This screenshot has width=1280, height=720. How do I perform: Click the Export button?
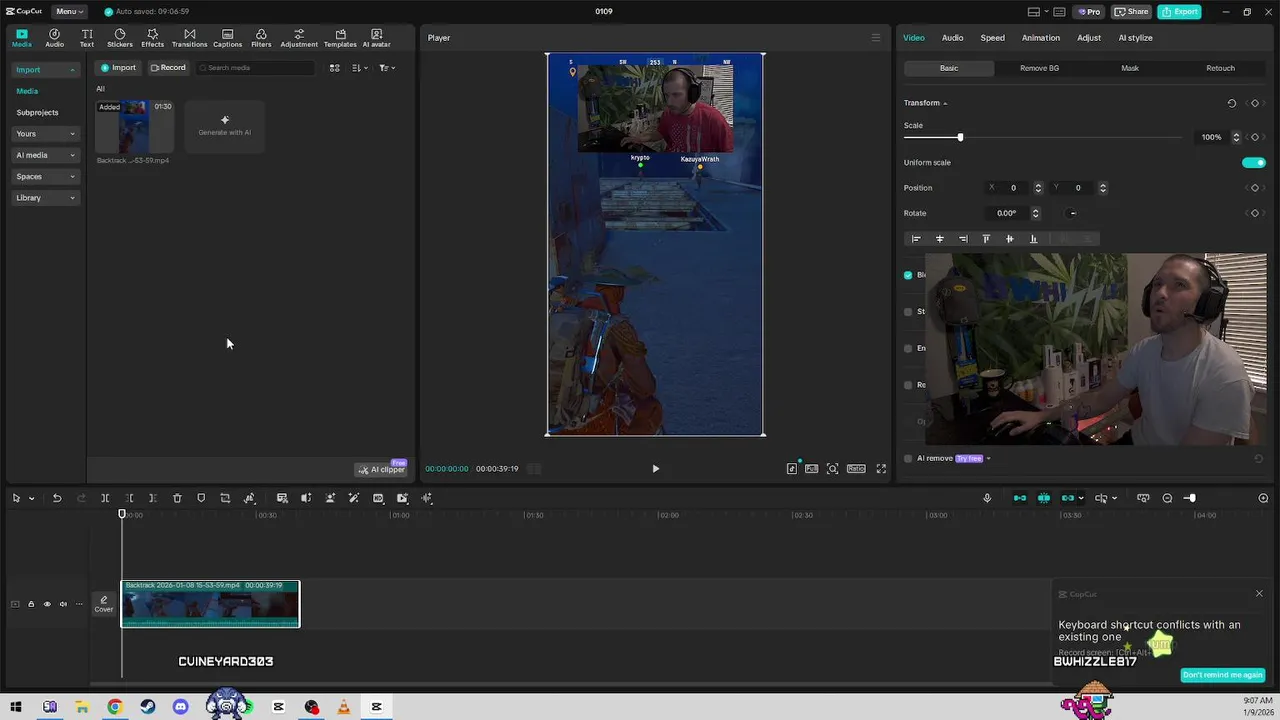1179,11
